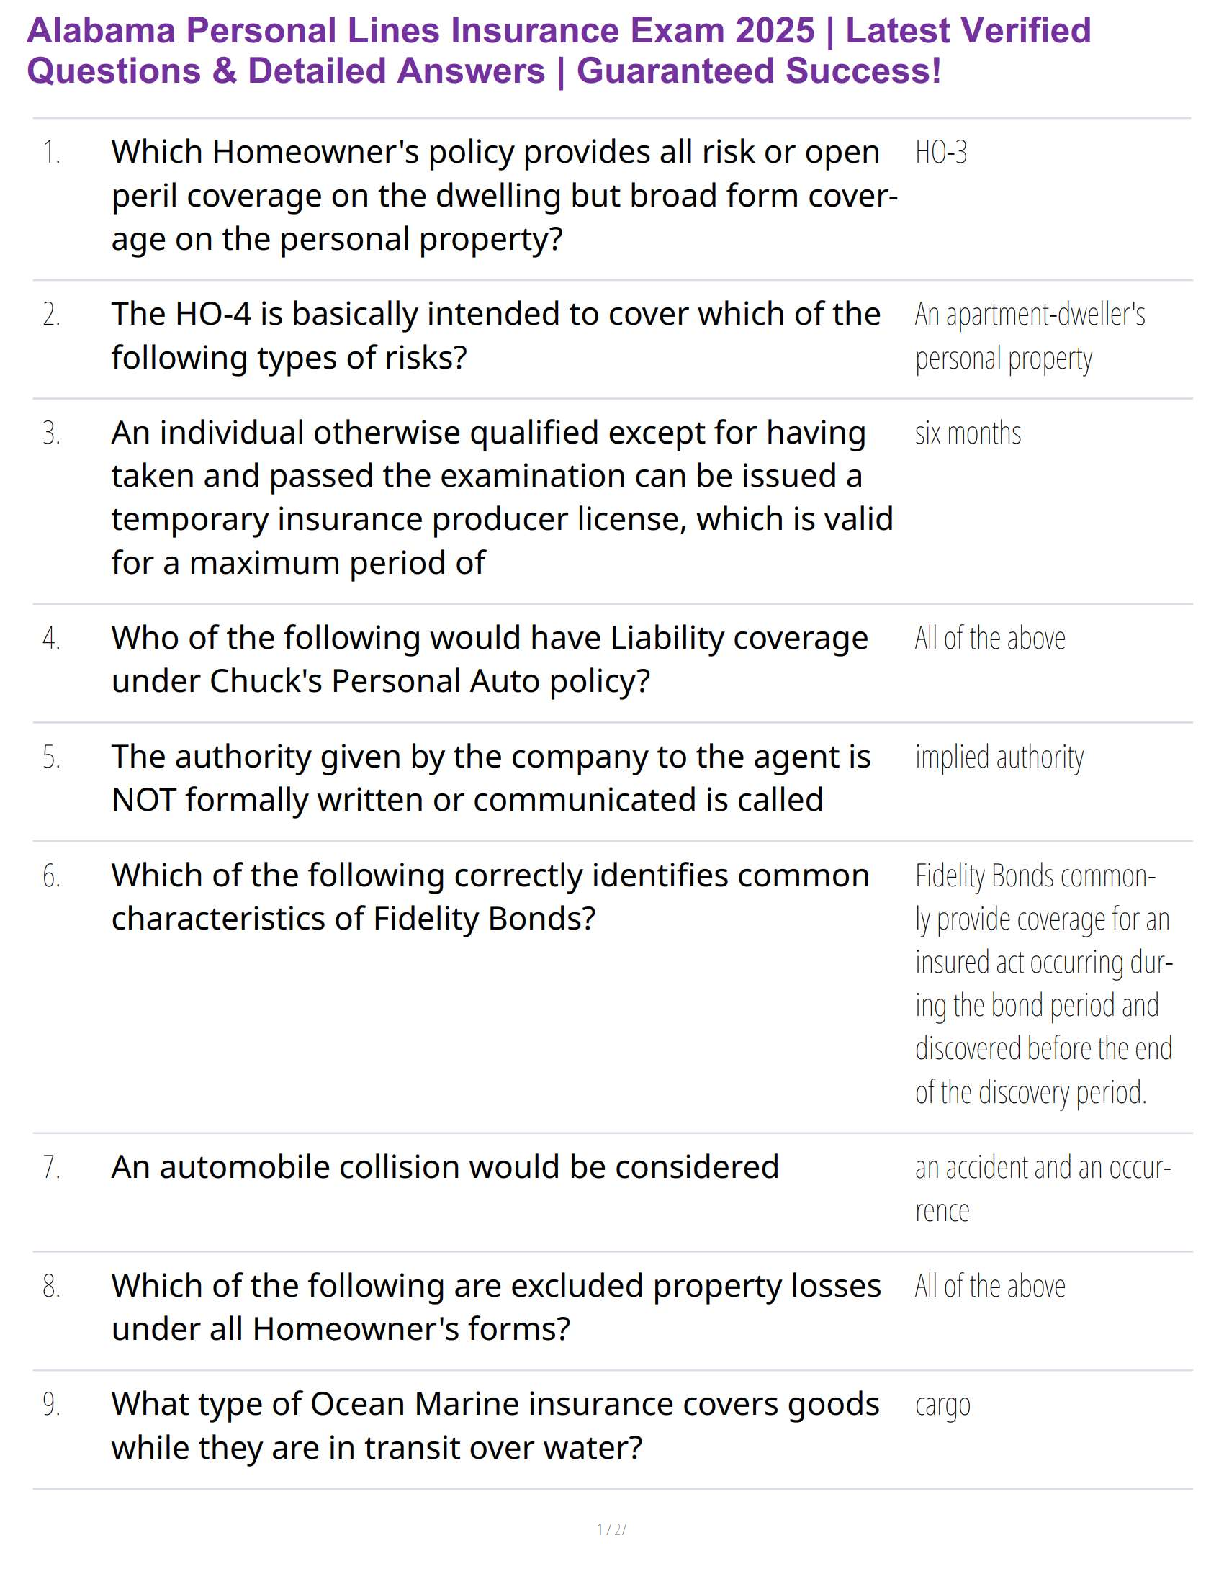Select the cargo answer

942,1406
